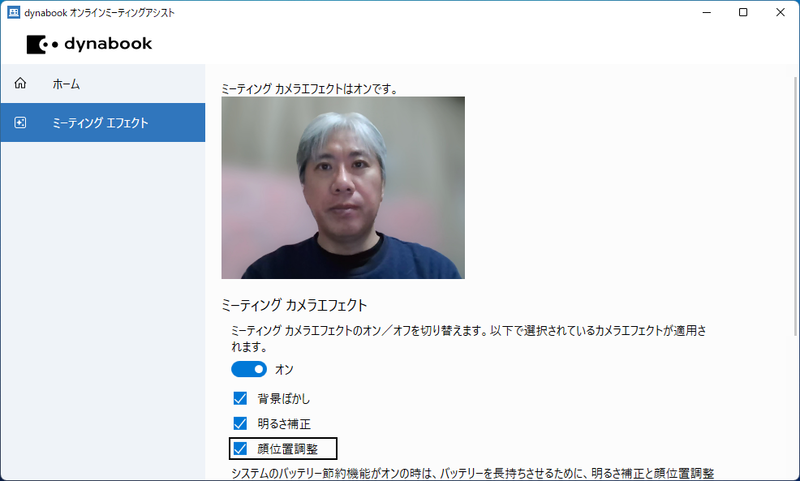Close the dynabook window
Viewport: 800px width, 481px height.
780,12
